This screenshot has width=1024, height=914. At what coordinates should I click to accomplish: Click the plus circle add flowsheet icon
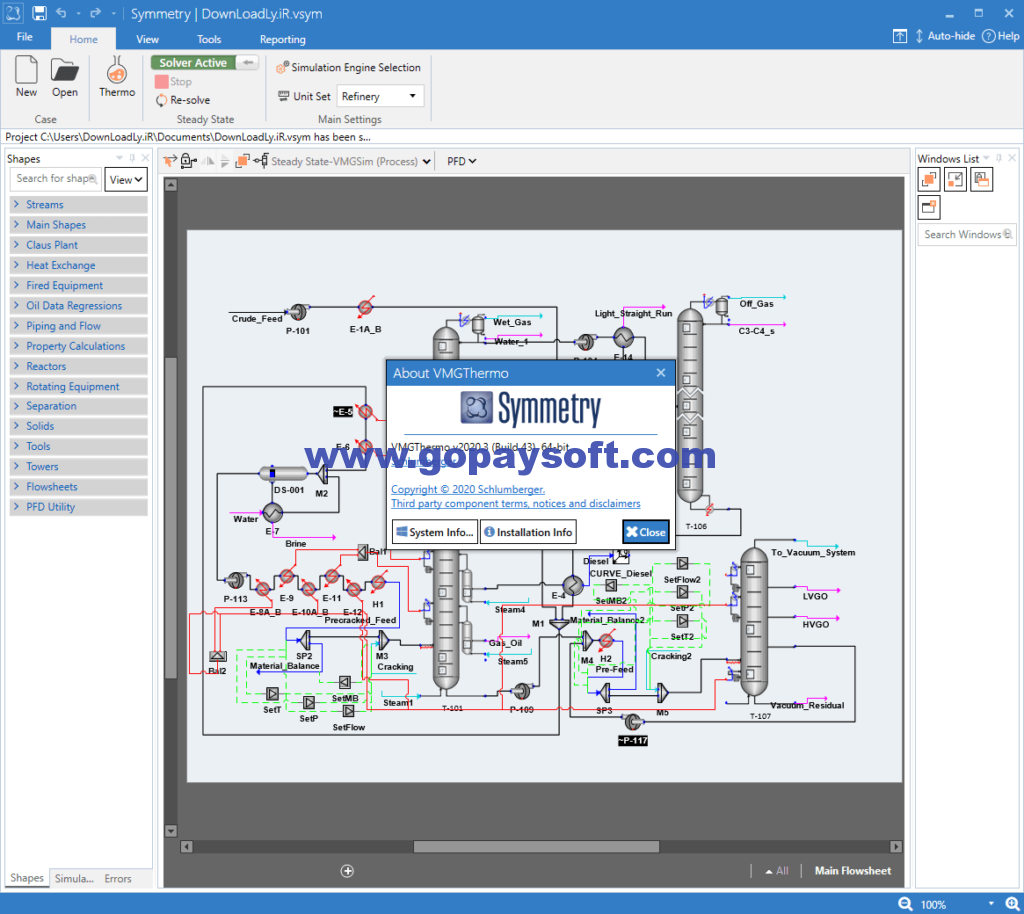point(347,871)
